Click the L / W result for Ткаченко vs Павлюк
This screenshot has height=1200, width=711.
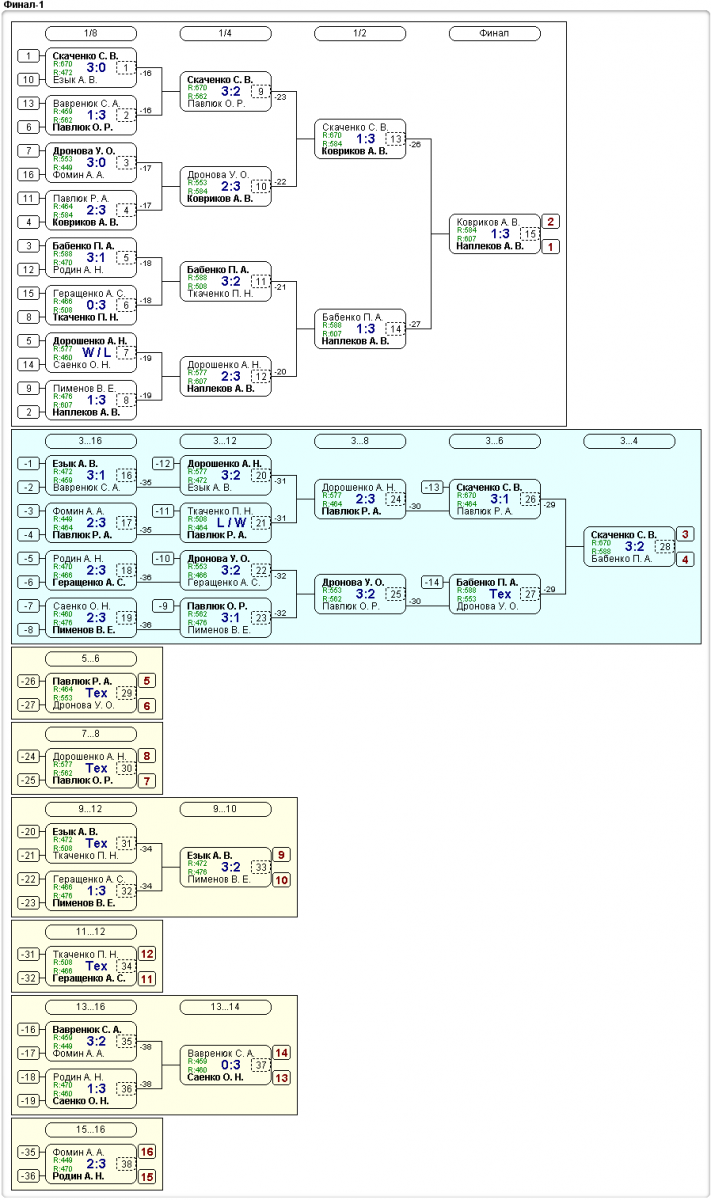coord(232,522)
